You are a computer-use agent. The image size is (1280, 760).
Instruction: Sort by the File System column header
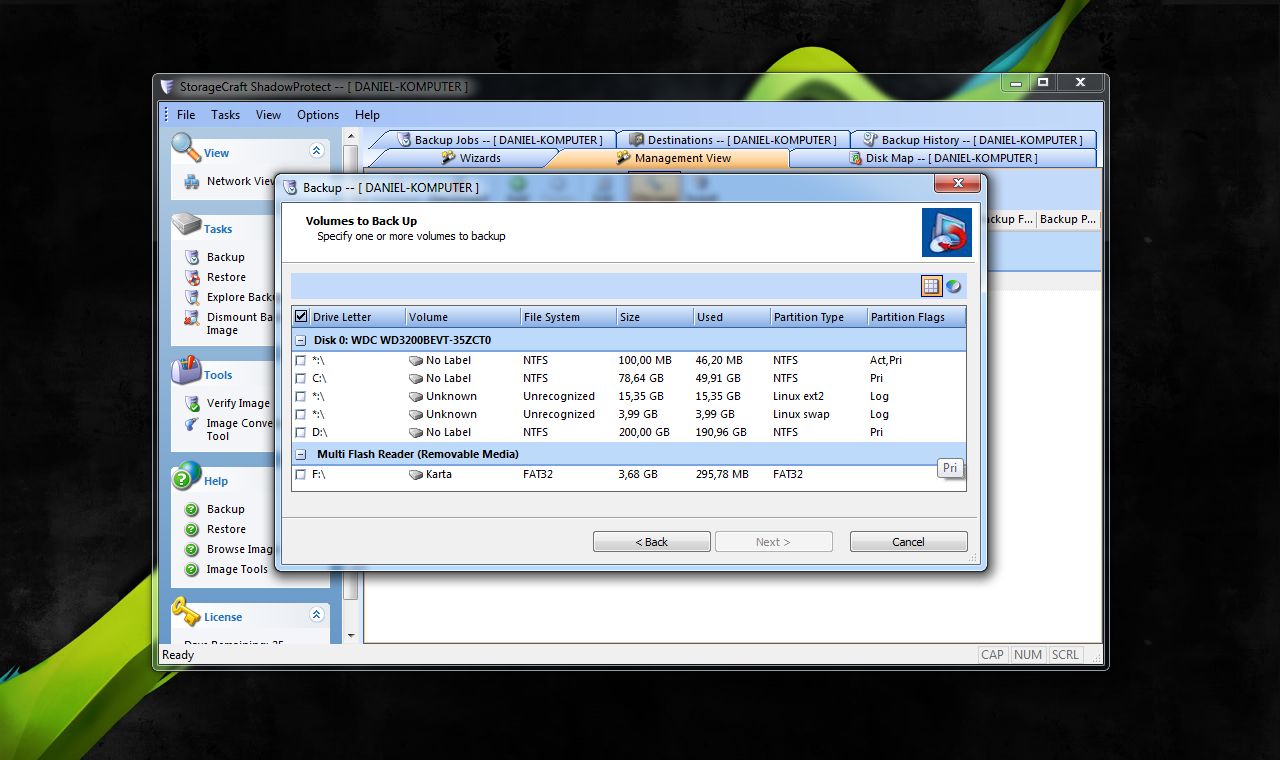[x=567, y=317]
